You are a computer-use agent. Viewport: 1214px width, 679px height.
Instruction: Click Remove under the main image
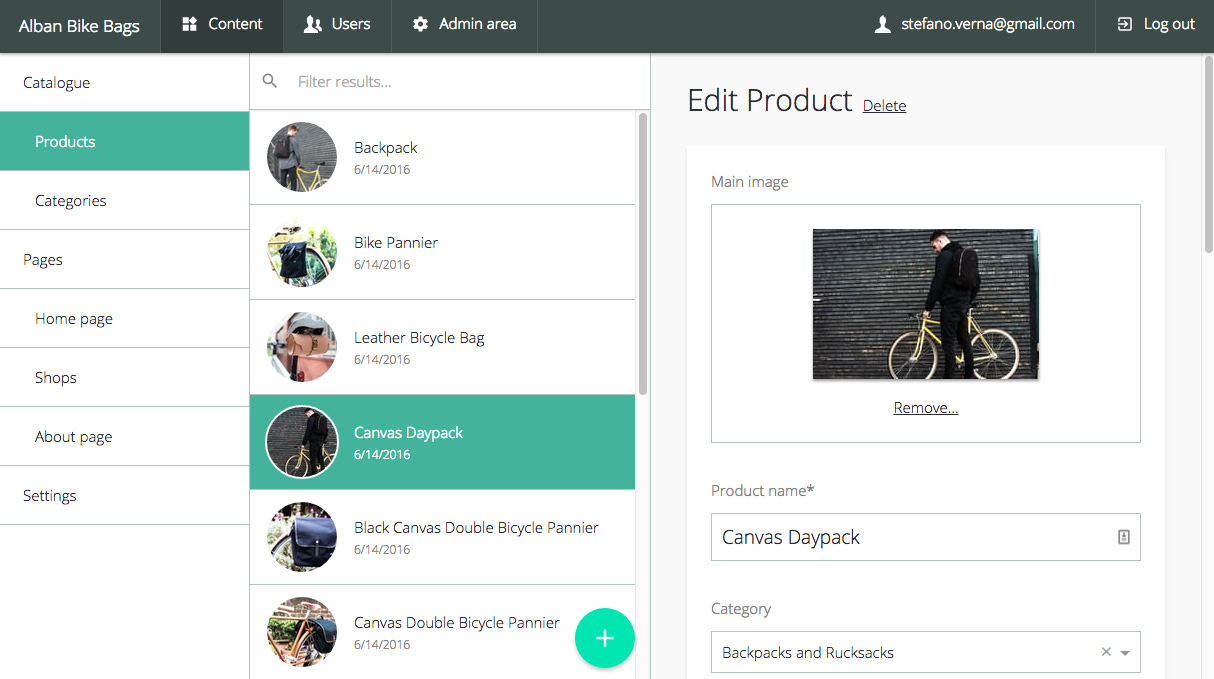click(925, 407)
